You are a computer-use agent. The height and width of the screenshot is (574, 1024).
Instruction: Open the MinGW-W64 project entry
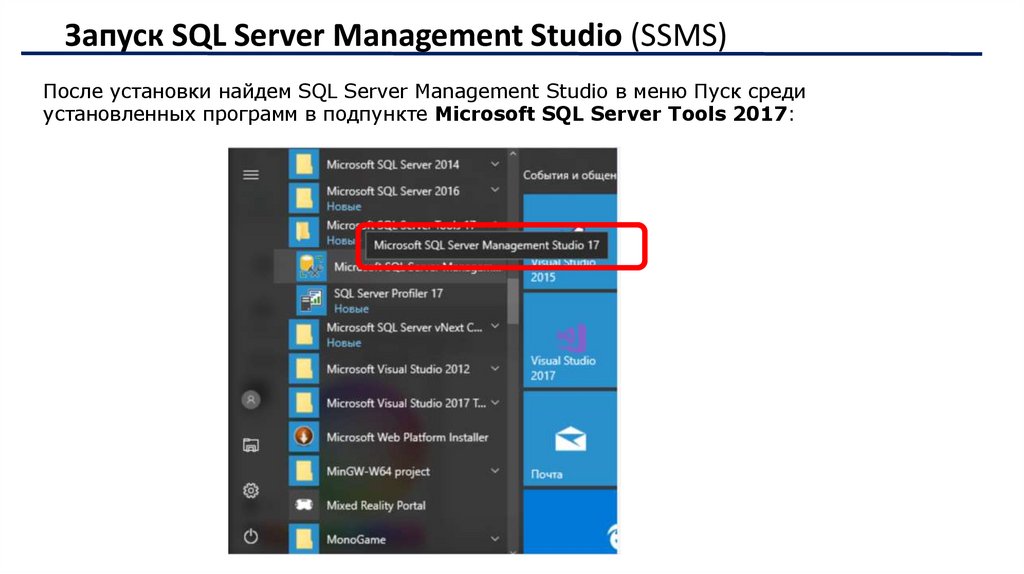397,471
